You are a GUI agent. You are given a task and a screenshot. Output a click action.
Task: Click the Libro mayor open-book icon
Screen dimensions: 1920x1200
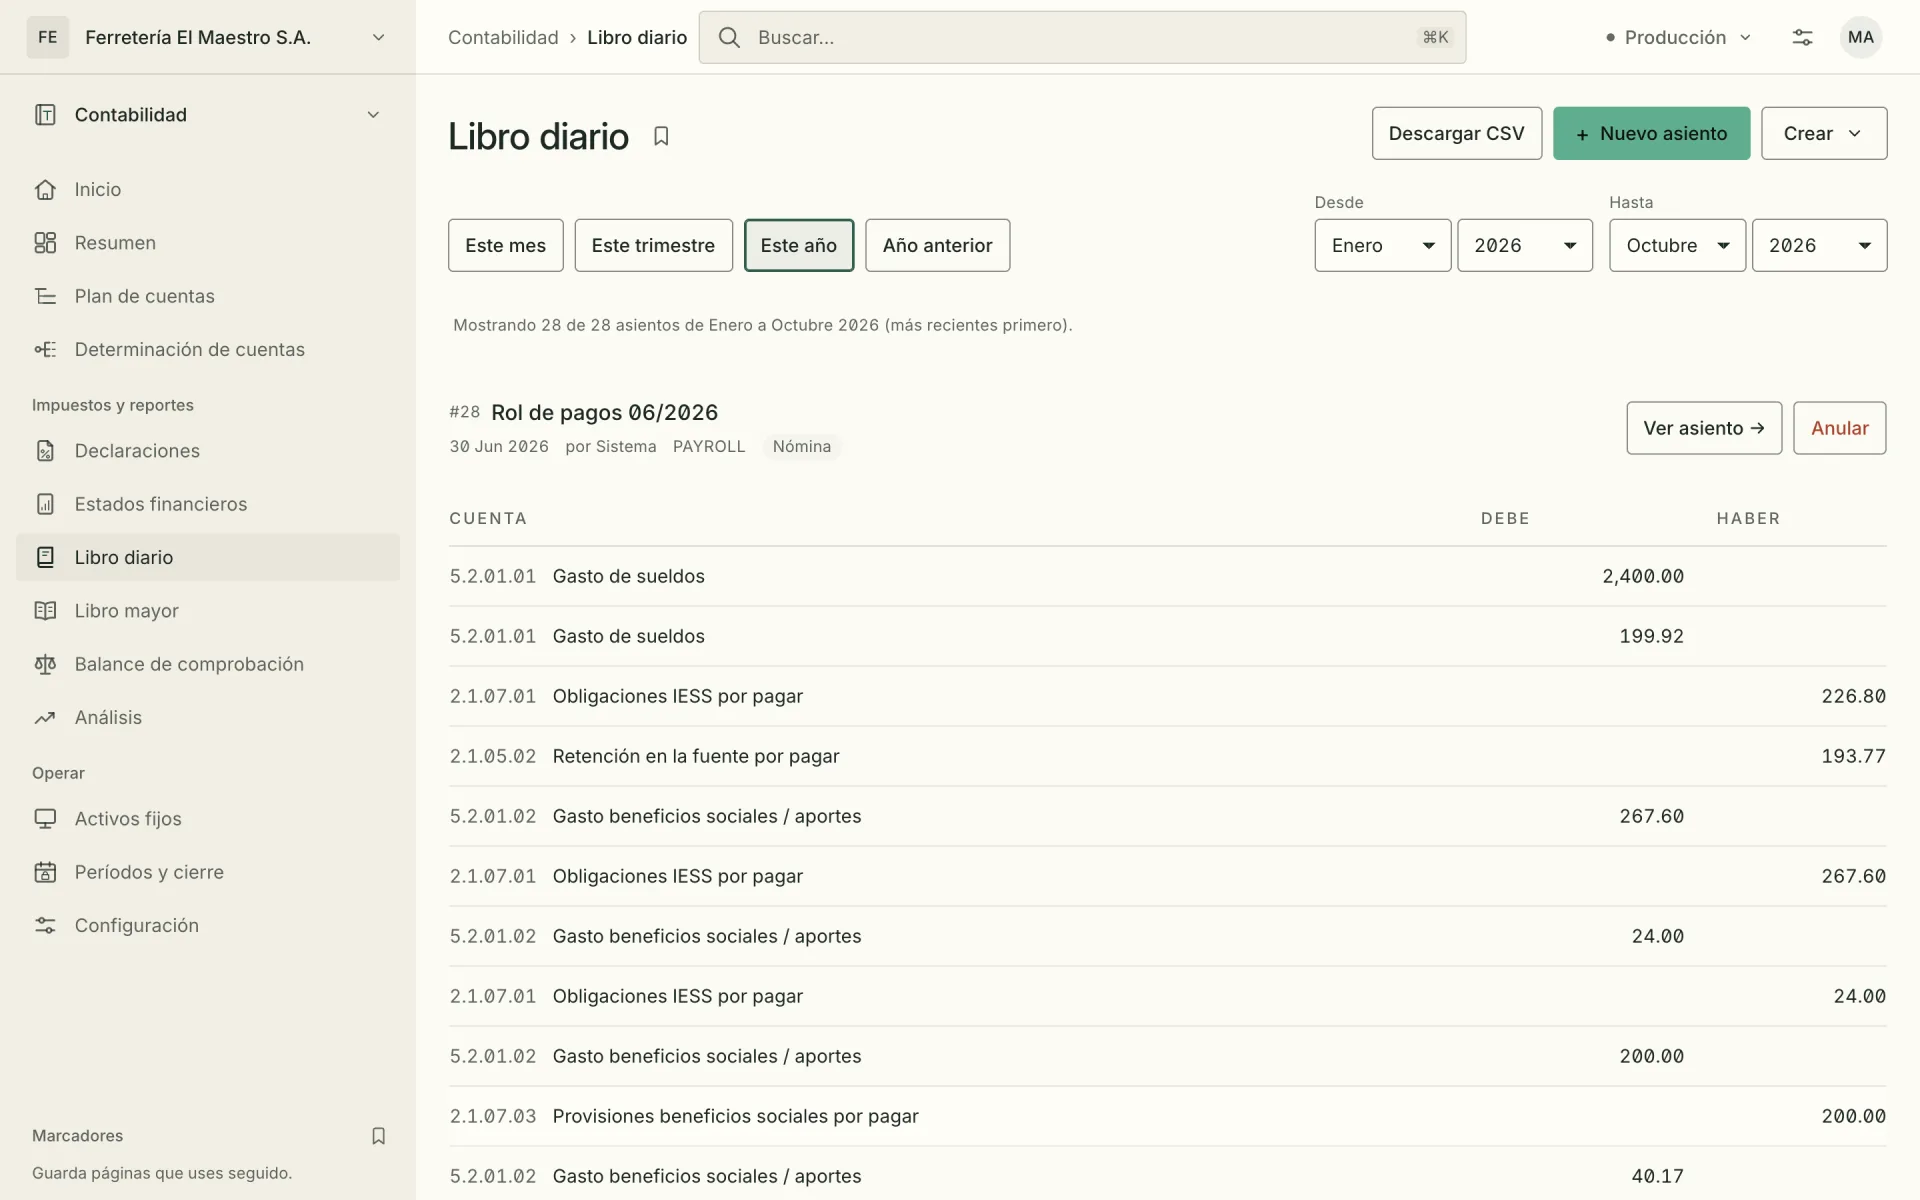[45, 611]
